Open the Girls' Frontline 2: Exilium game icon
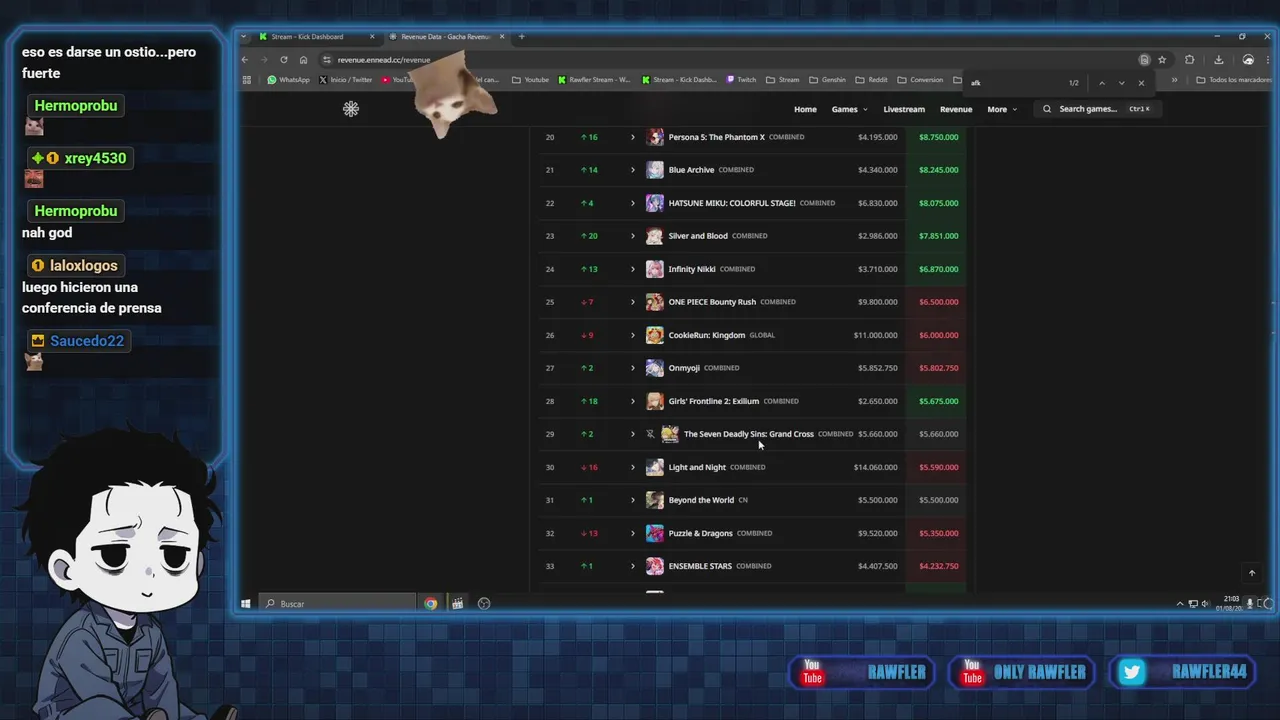 654,401
